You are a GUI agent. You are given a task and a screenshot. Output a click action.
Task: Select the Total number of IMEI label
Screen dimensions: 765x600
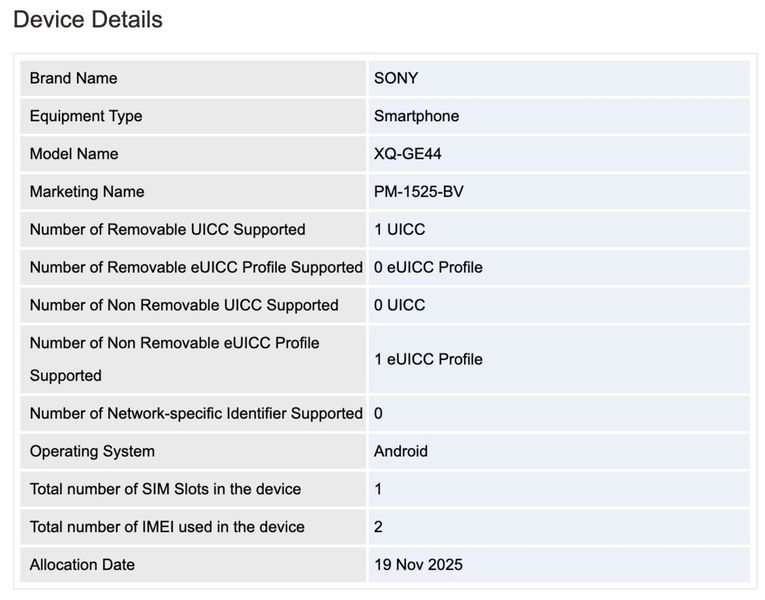tap(167, 527)
